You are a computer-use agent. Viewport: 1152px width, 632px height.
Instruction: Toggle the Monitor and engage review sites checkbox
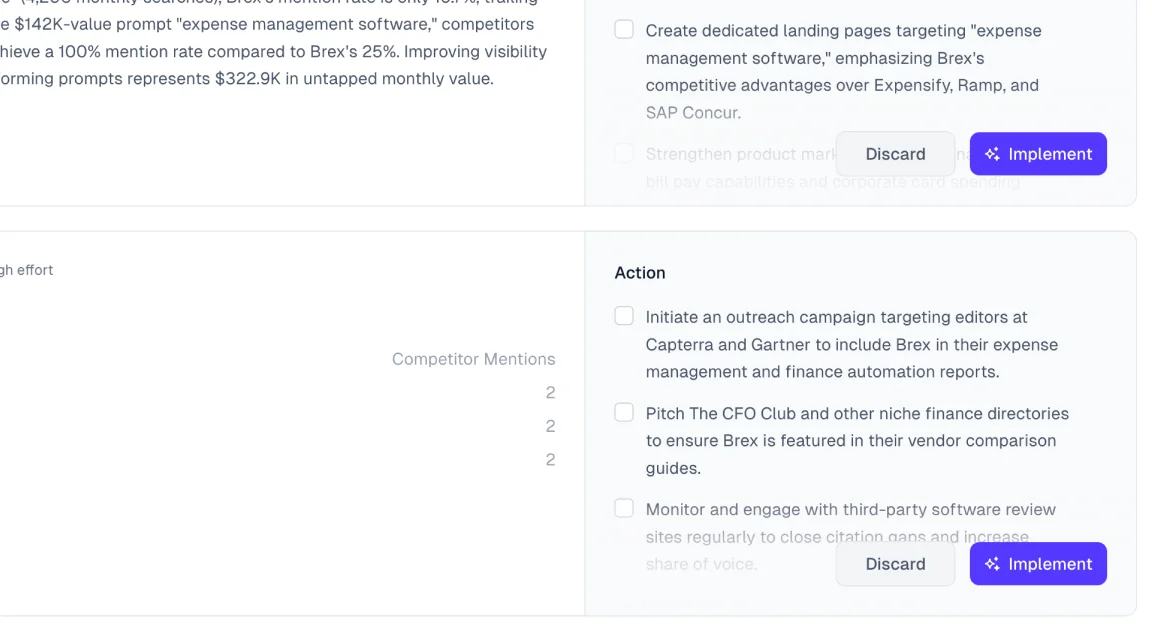(624, 508)
